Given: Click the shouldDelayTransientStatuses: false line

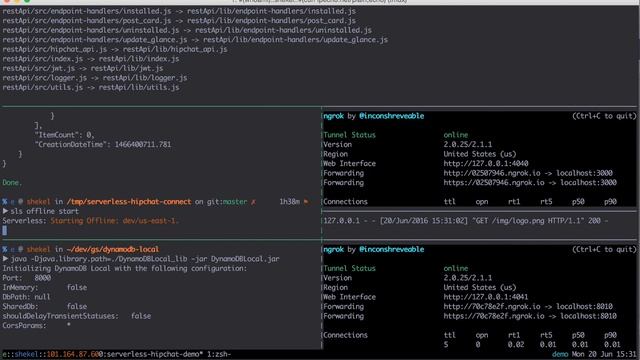Looking at the screenshot, I should (77, 316).
